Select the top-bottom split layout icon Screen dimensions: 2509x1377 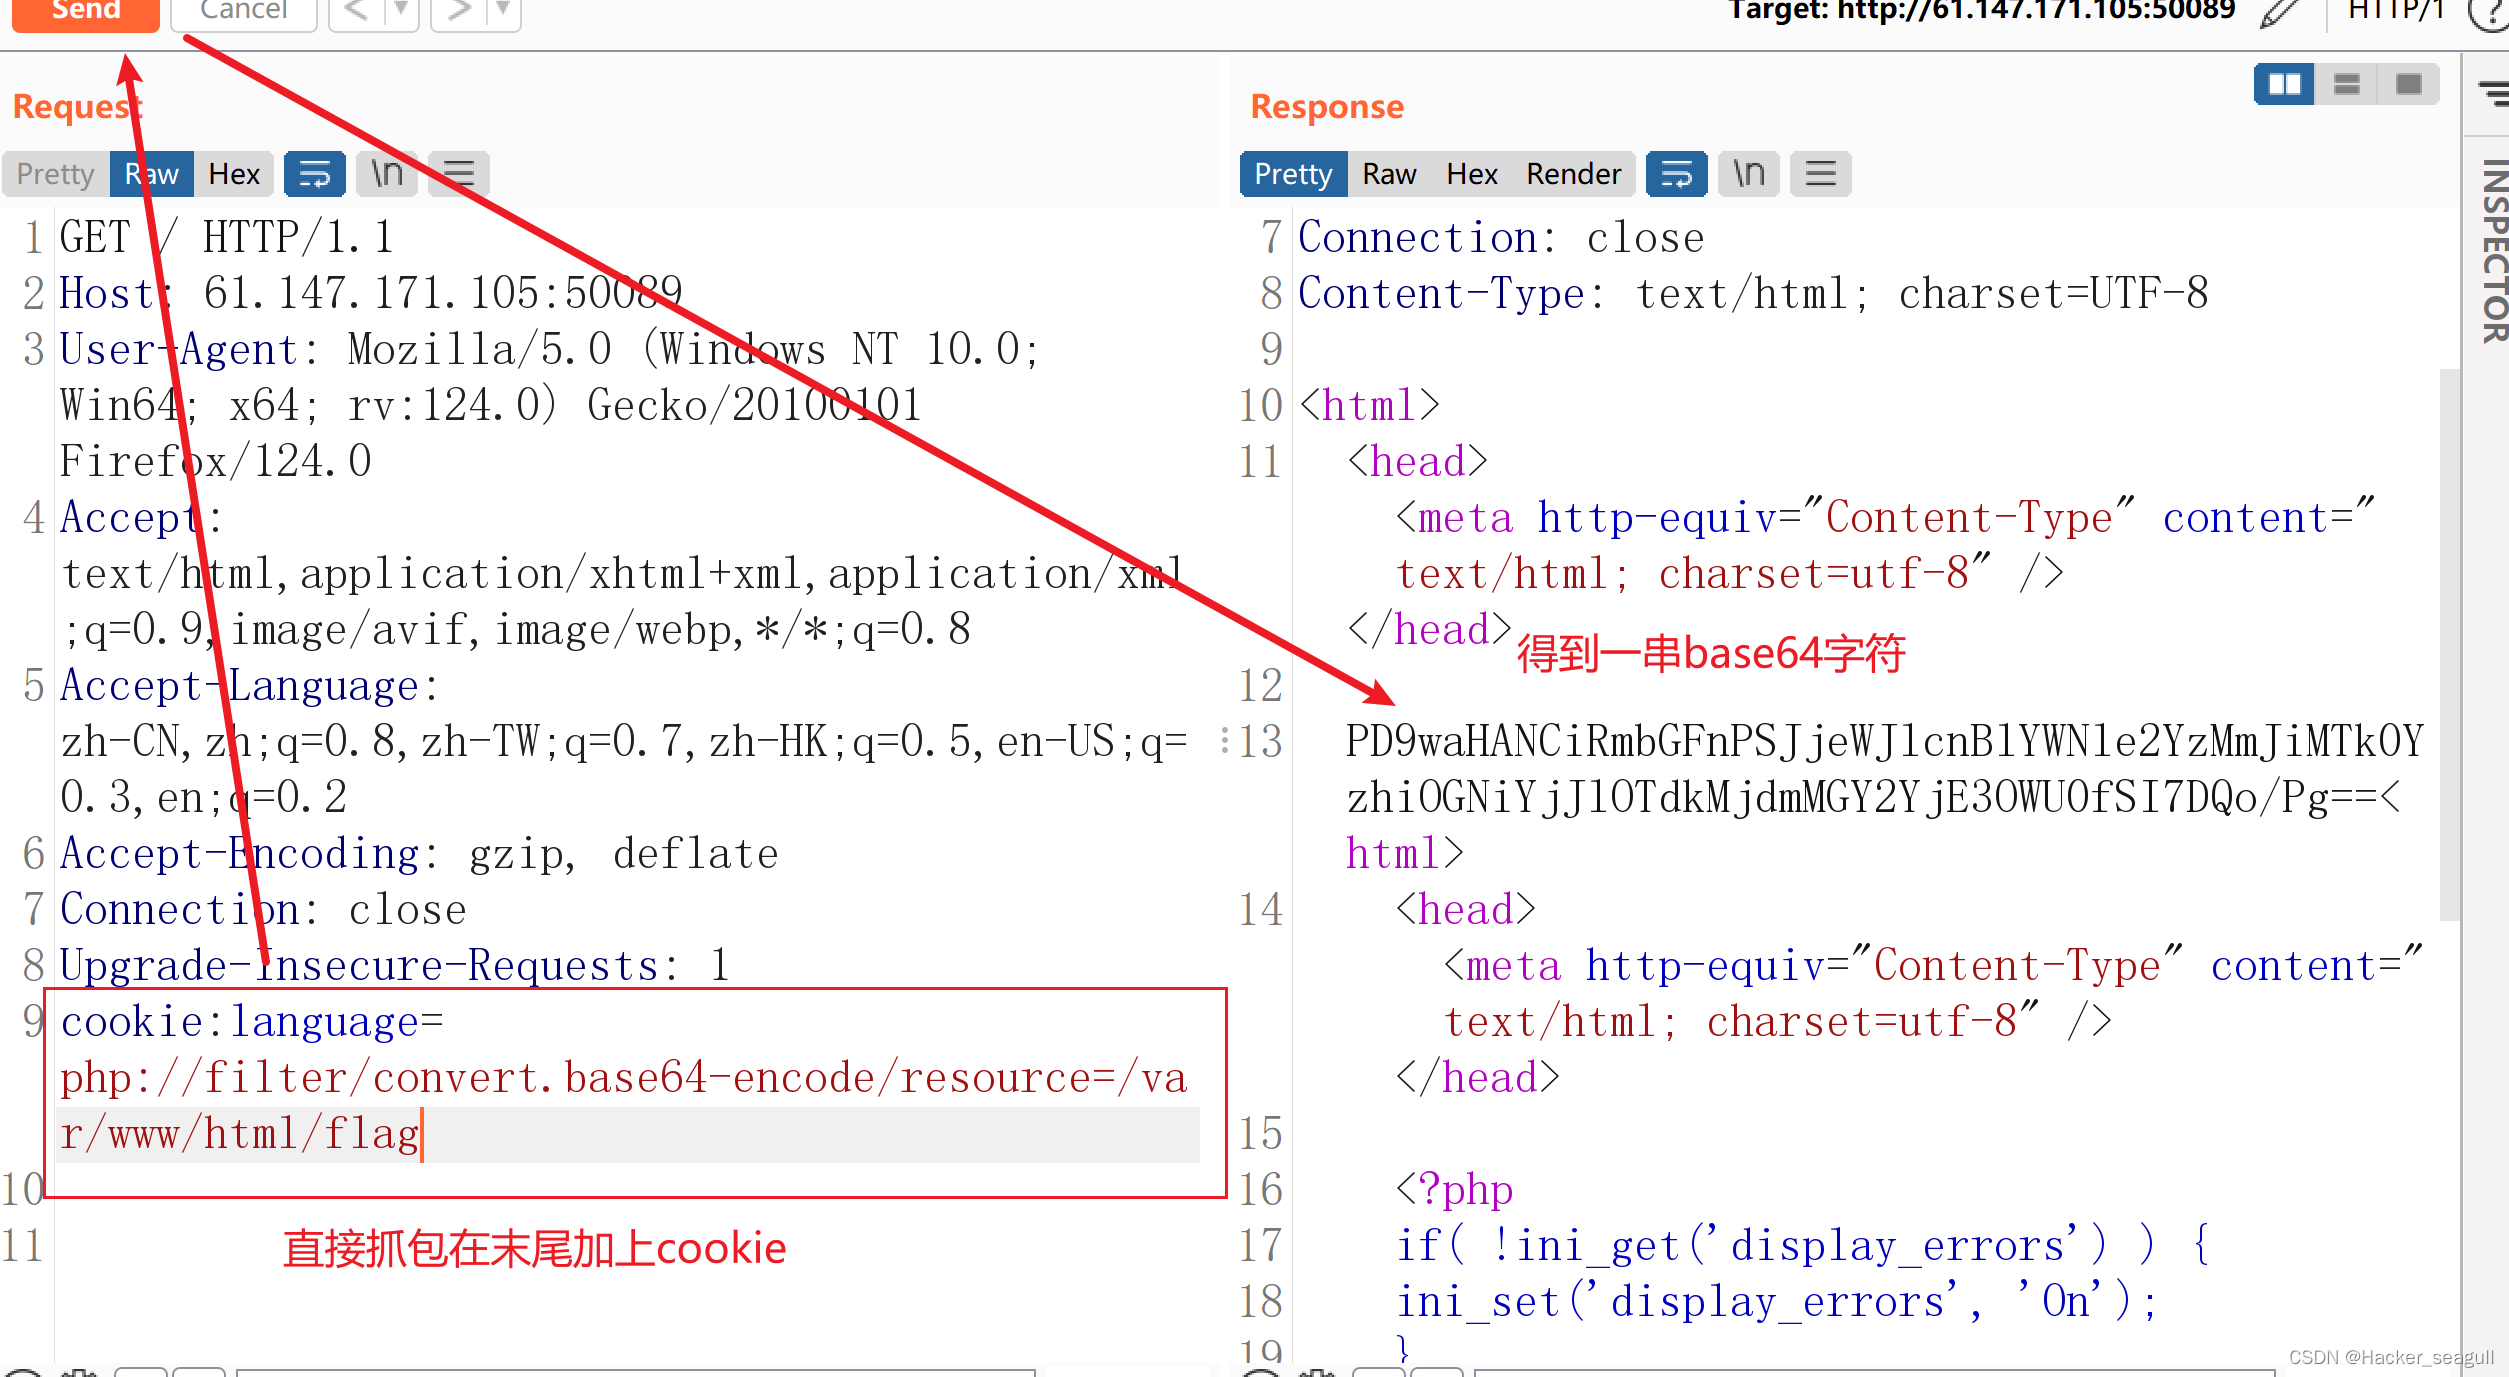pyautogui.click(x=2346, y=85)
